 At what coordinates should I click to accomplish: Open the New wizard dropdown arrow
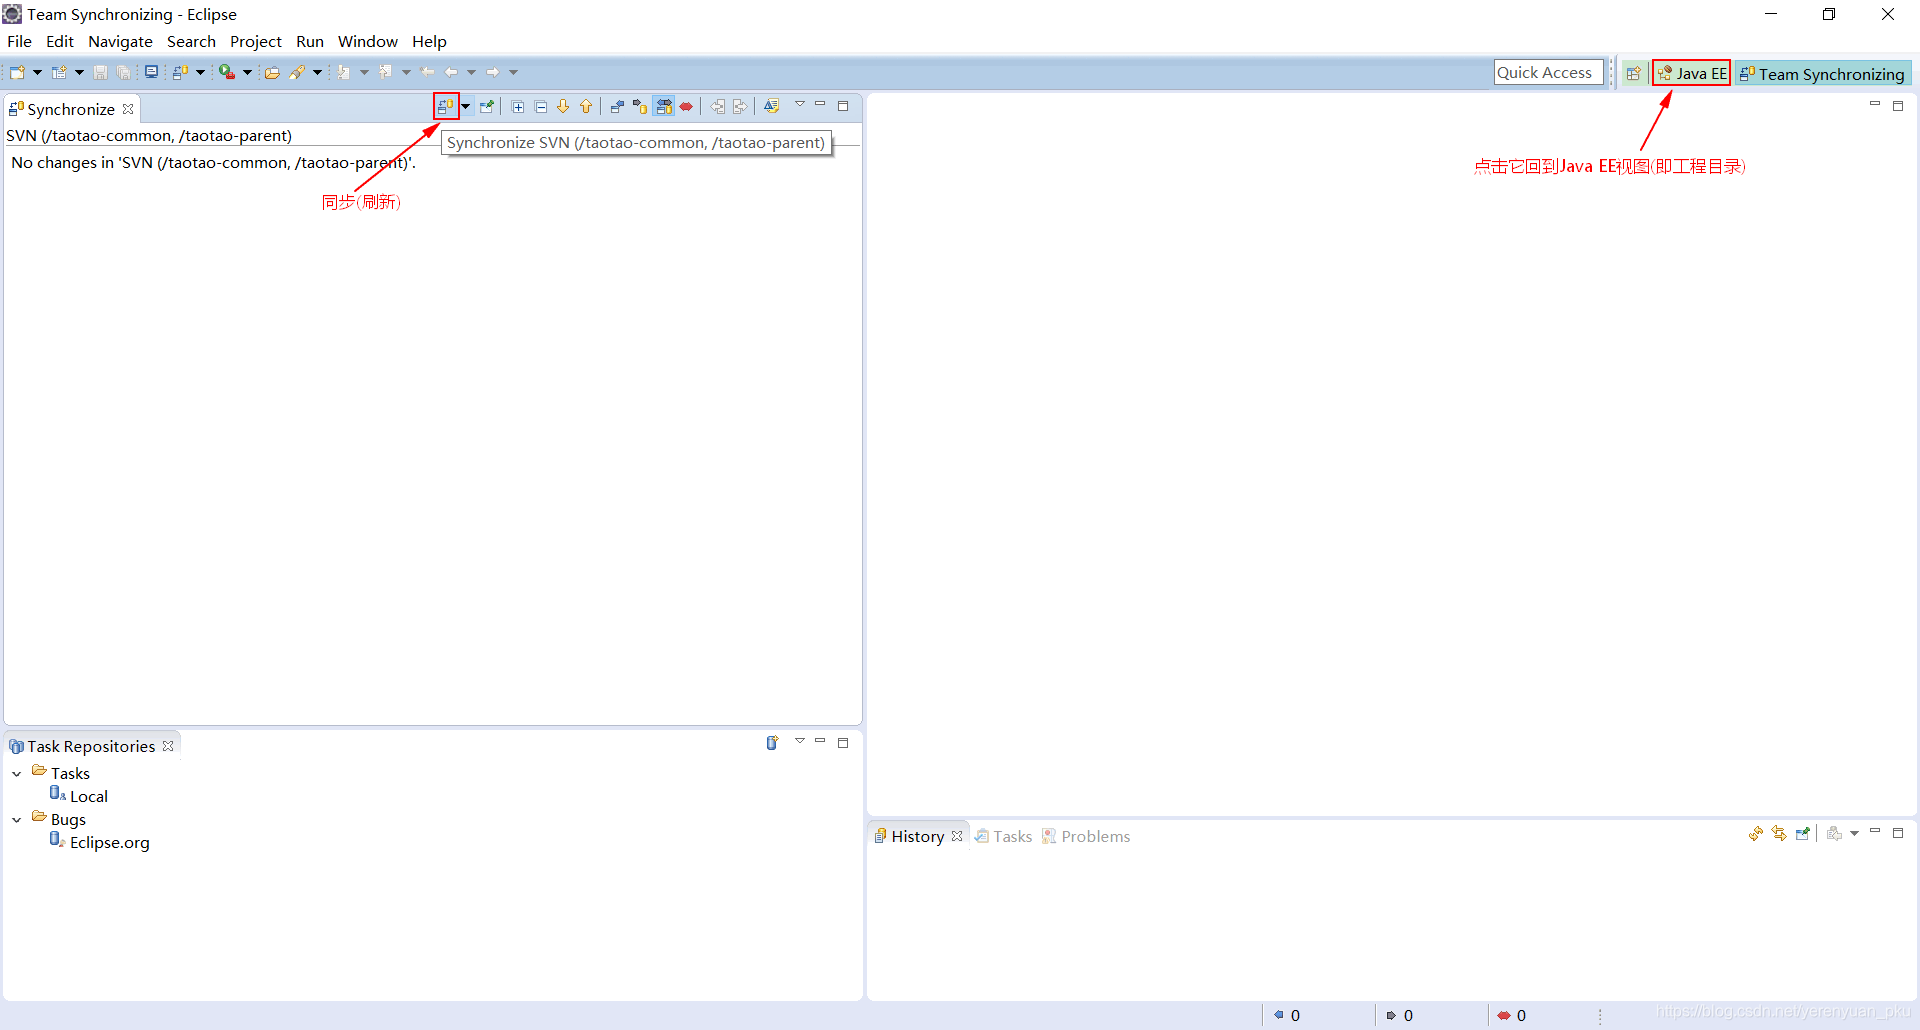(x=37, y=72)
